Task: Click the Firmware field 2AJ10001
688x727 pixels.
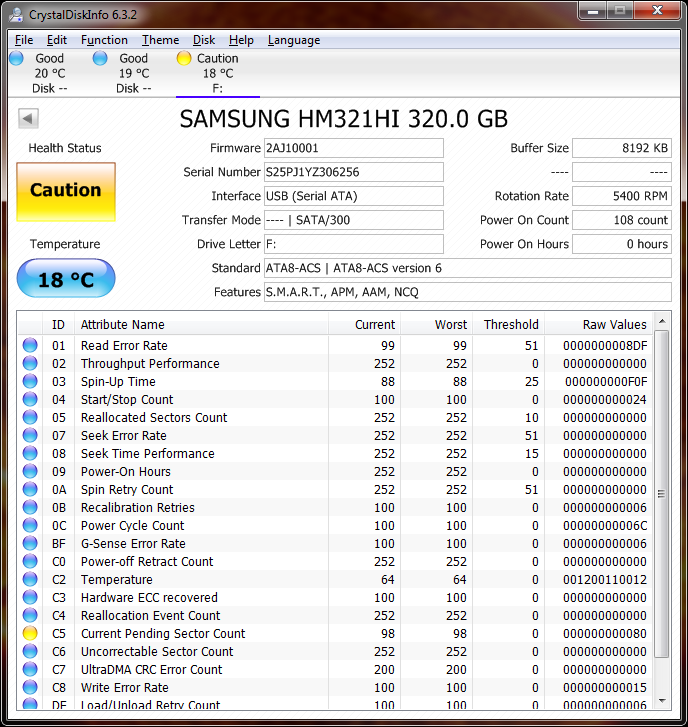Action: click(354, 148)
